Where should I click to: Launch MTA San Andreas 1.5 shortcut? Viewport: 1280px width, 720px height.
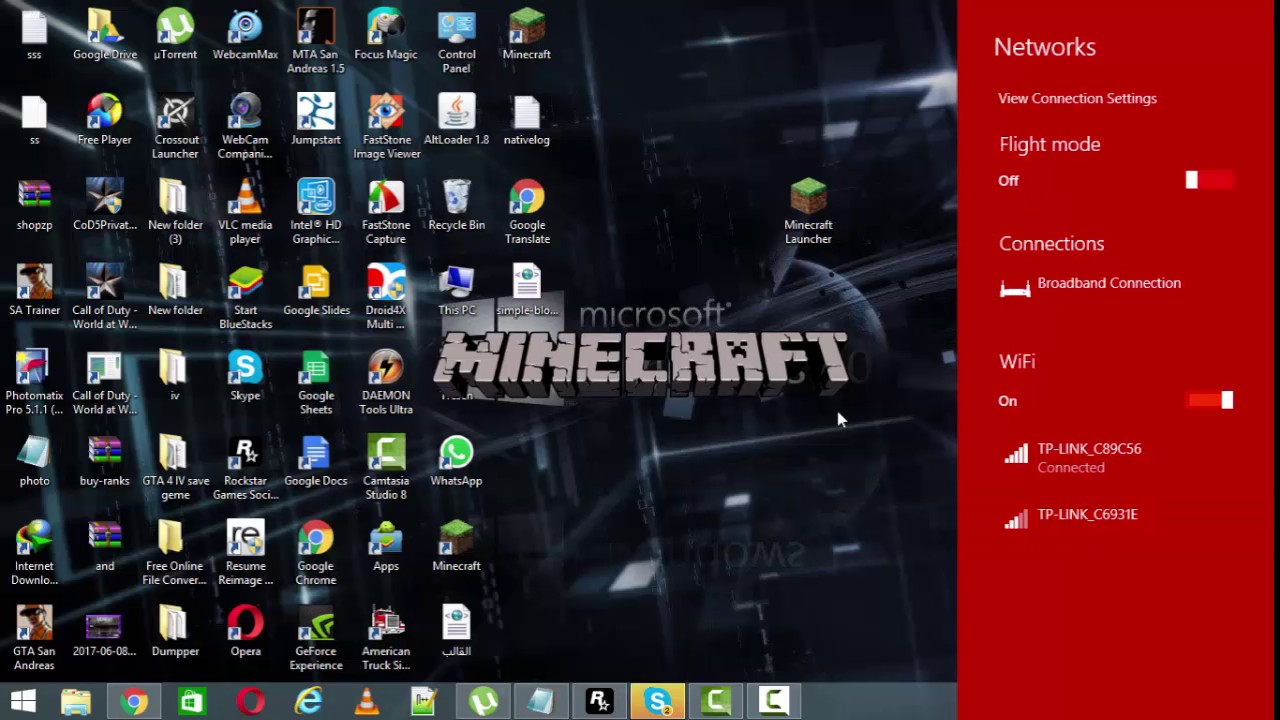tap(316, 41)
